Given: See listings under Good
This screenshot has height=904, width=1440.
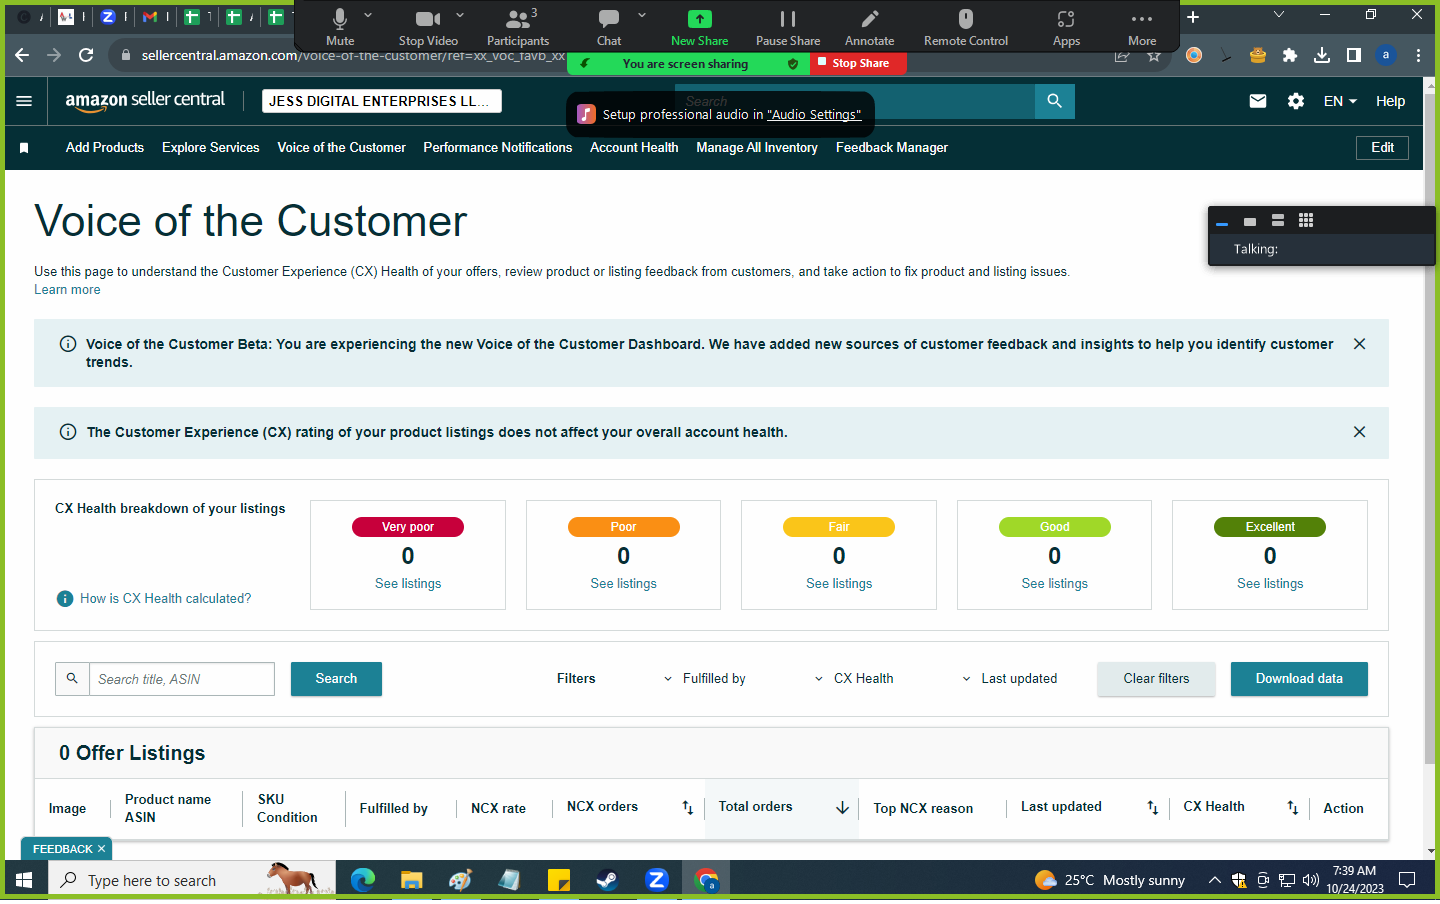Looking at the screenshot, I should pos(1055,584).
